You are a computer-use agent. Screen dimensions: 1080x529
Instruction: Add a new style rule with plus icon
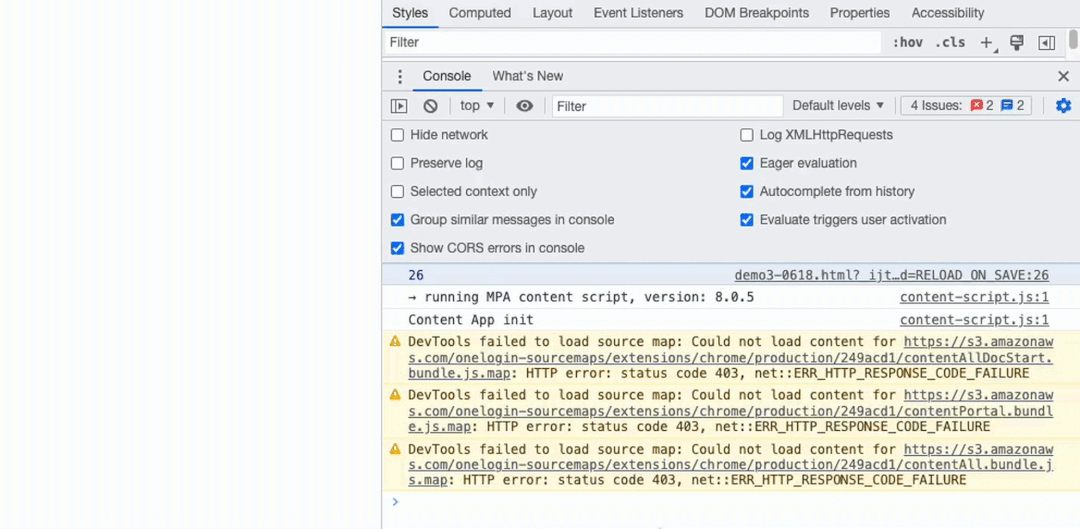(x=987, y=43)
